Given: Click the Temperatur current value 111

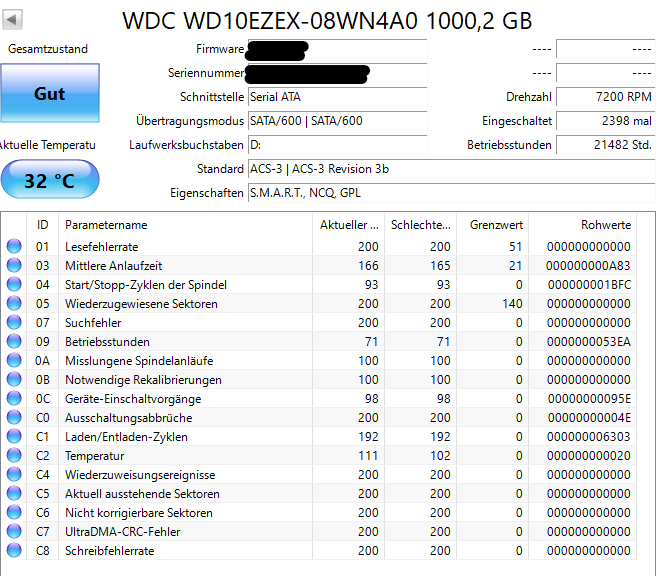Looking at the screenshot, I should (368, 456).
